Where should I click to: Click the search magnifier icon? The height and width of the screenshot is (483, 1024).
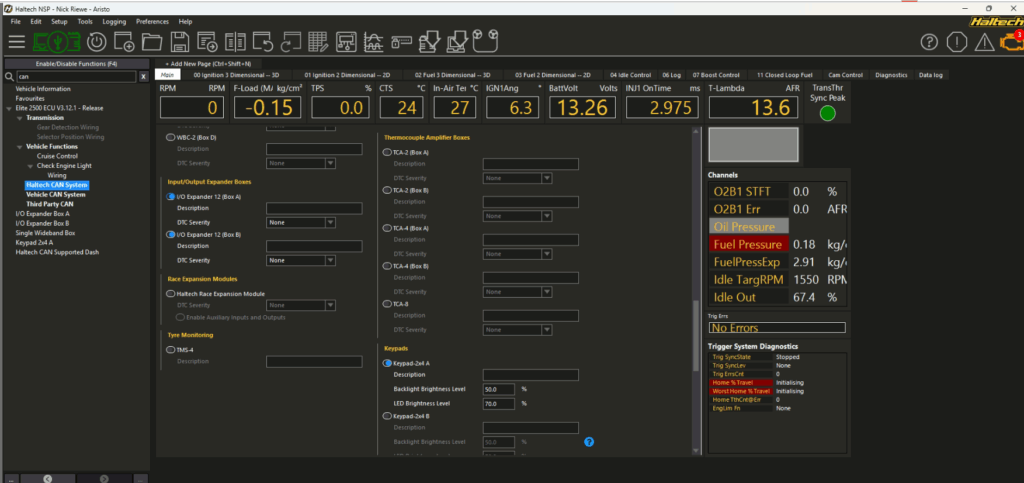[x=9, y=76]
